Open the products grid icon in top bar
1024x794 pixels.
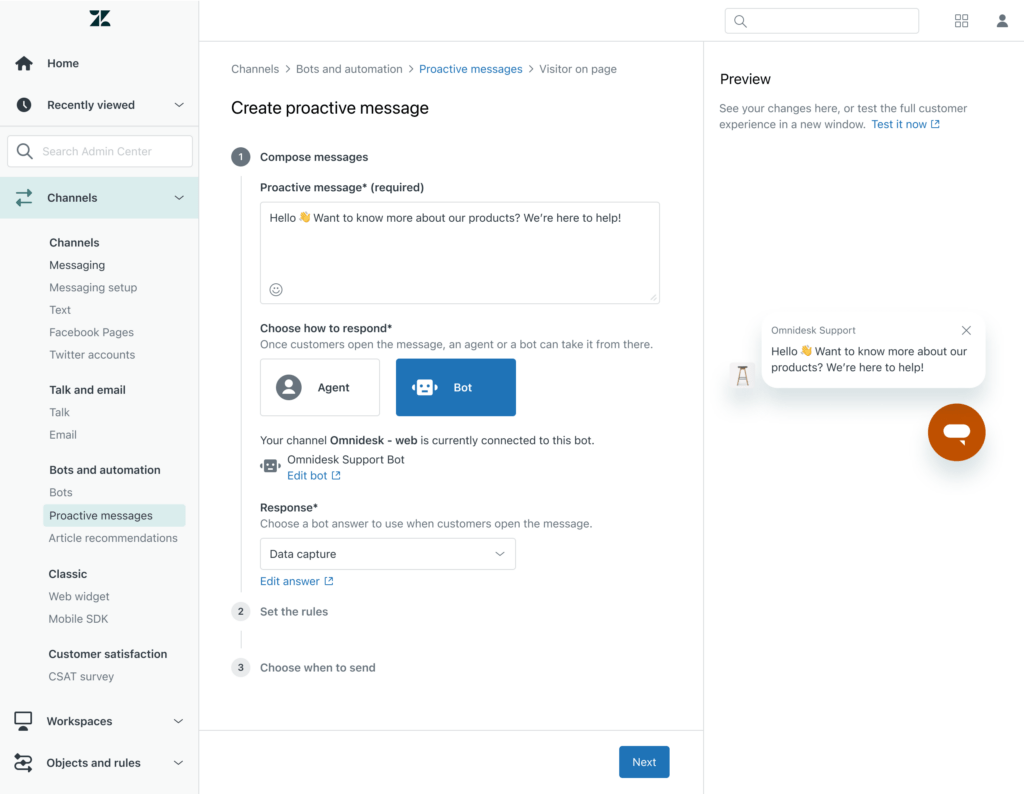(x=961, y=21)
